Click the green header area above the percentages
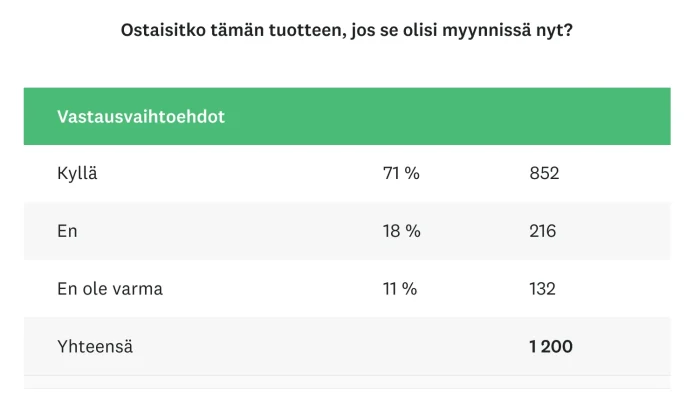 click(x=402, y=116)
